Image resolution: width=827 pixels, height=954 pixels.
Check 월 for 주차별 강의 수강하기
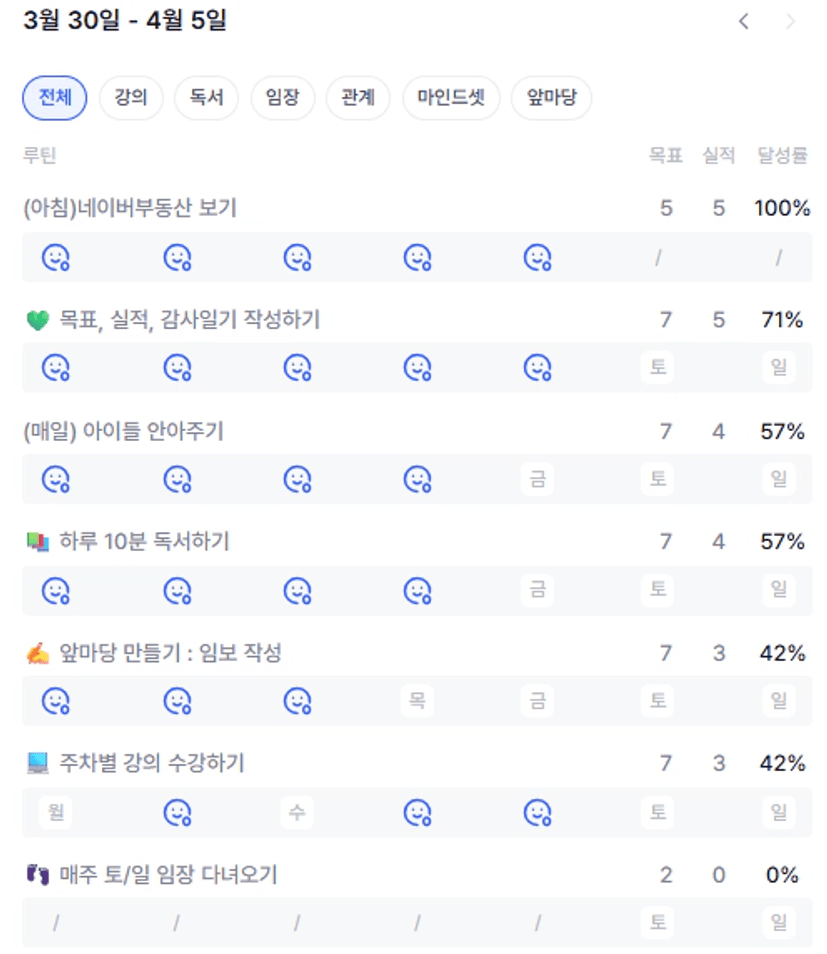[x=56, y=812]
